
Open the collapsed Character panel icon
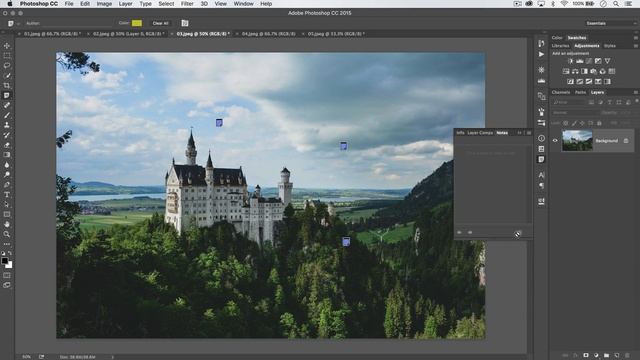541,175
